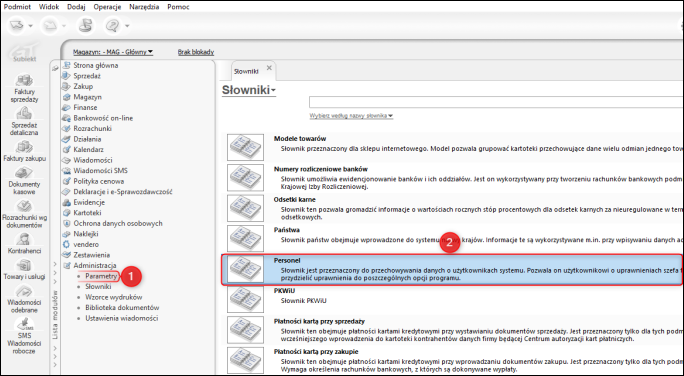Open Bankowość on-line module
Image resolution: width=684 pixels, height=376 pixels.
pos(103,118)
